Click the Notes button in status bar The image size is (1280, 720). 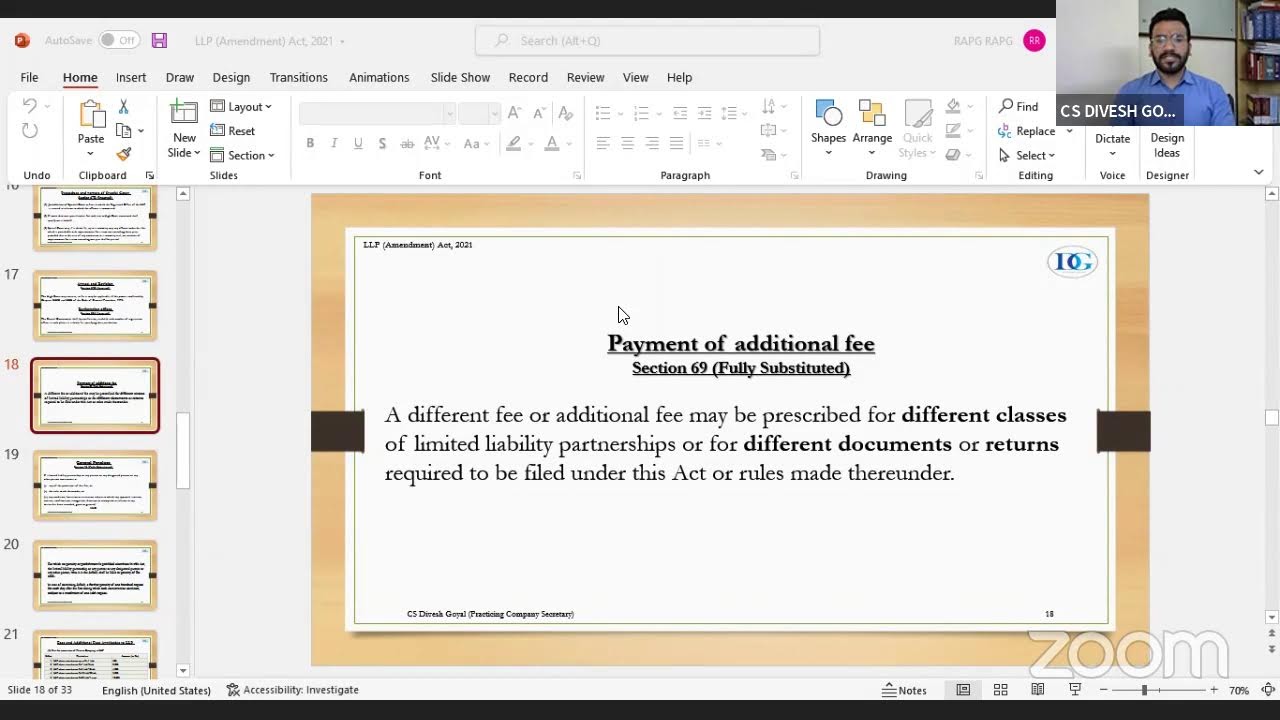(904, 690)
